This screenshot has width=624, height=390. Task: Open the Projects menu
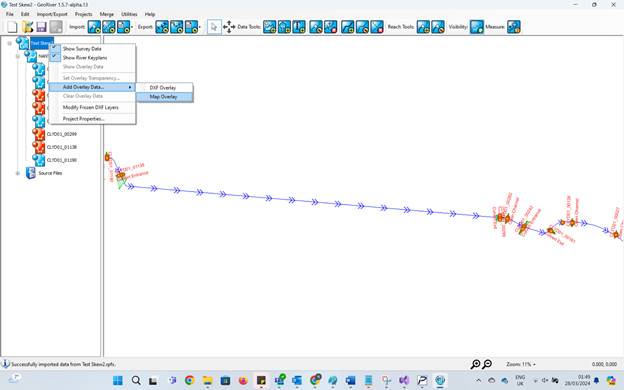pos(84,14)
